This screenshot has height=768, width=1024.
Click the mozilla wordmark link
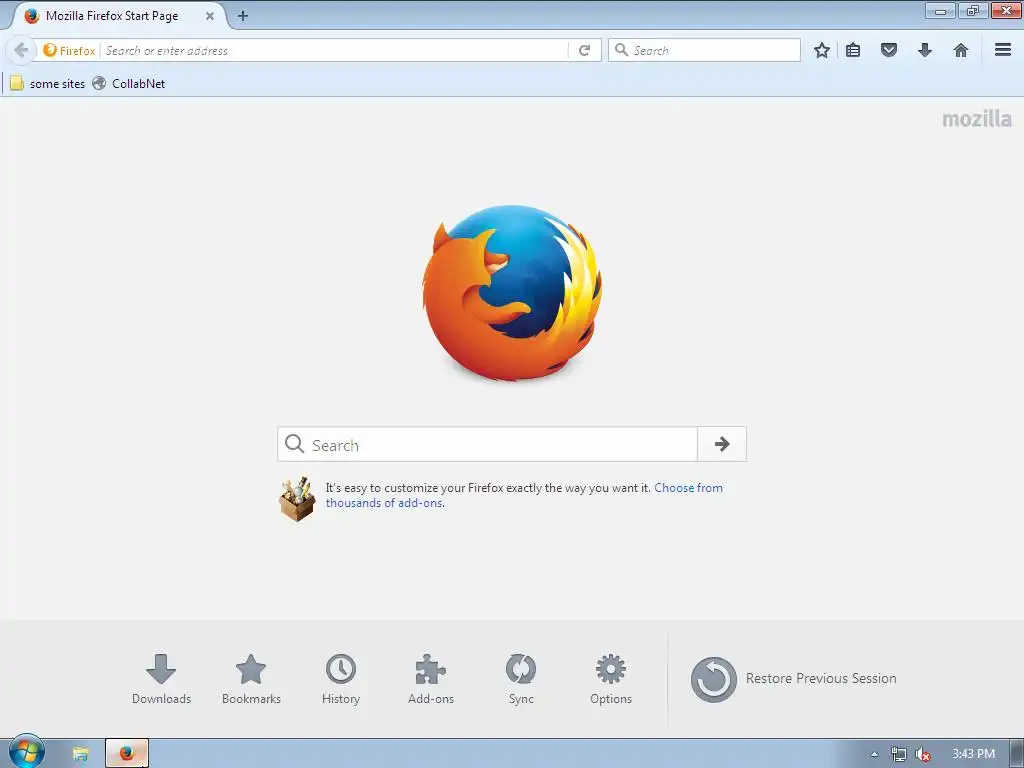pos(977,119)
